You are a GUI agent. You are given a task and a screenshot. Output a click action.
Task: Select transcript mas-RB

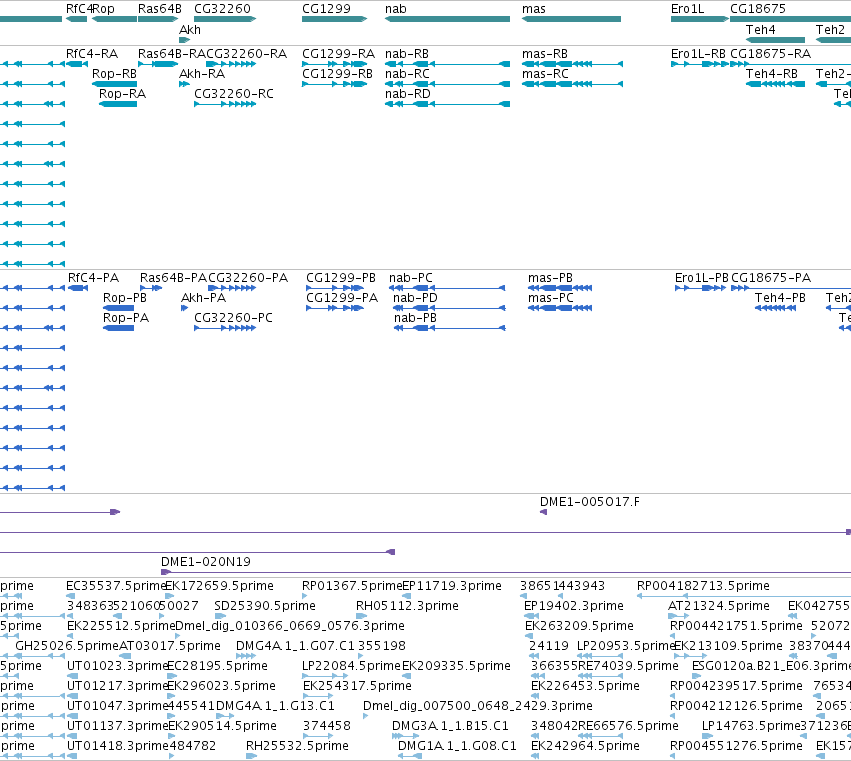[x=545, y=54]
